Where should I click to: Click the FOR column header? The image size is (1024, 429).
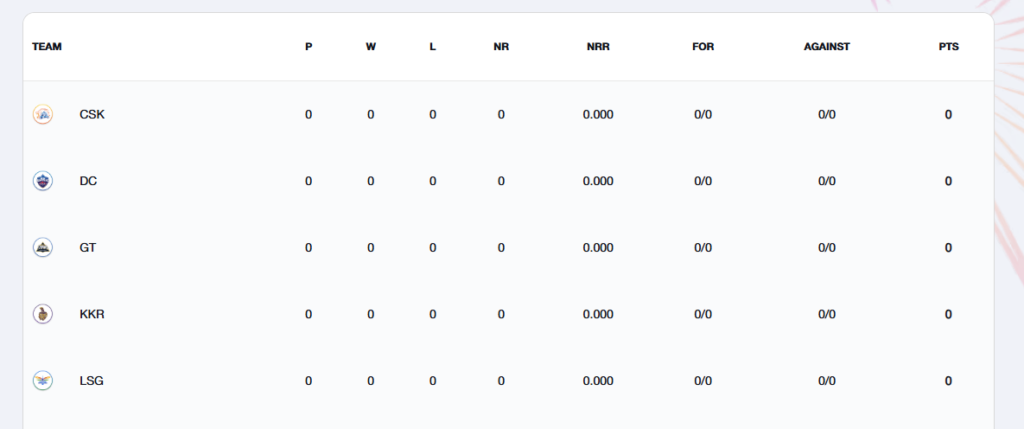click(x=703, y=47)
